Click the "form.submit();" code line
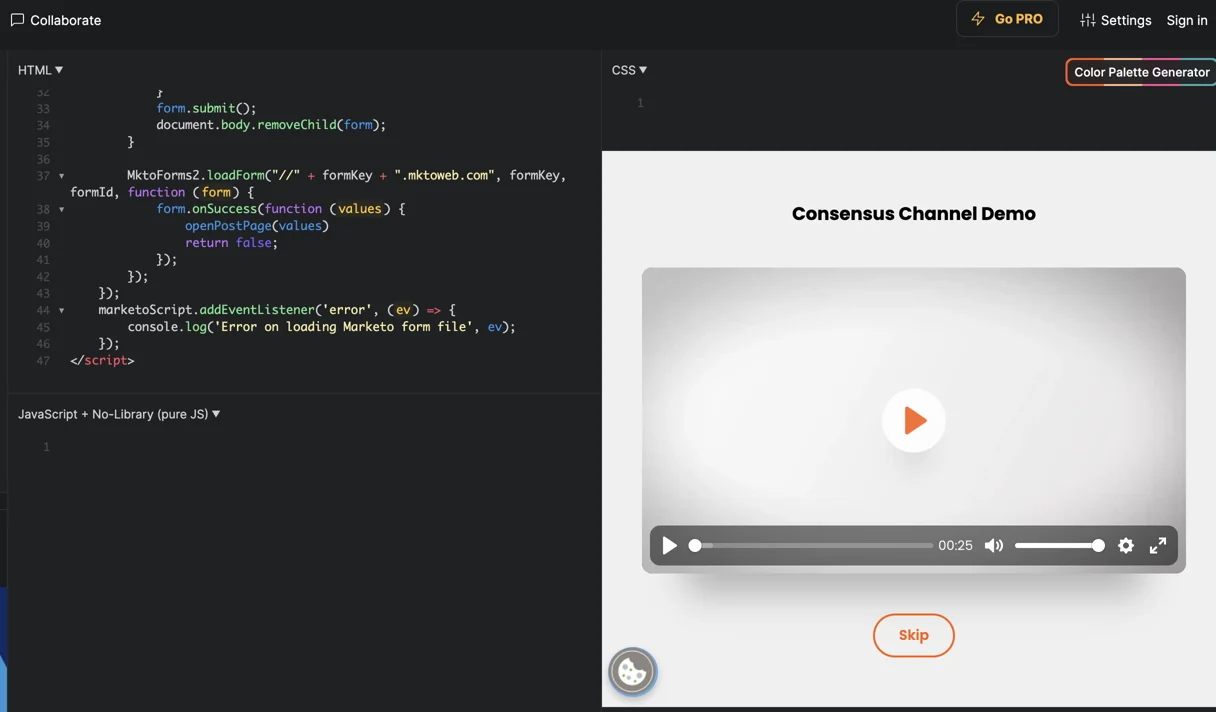This screenshot has height=712, width=1216. point(207,108)
